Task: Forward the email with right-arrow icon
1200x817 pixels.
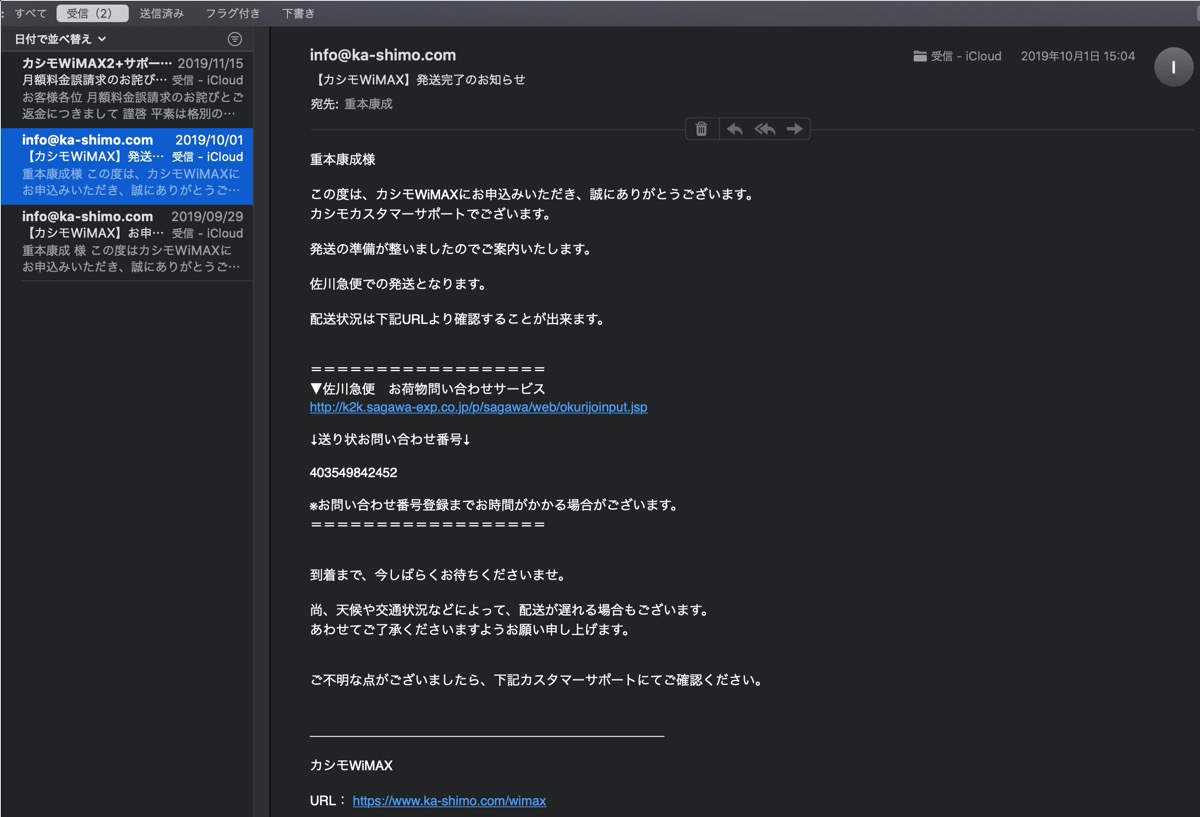Action: pyautogui.click(x=795, y=129)
